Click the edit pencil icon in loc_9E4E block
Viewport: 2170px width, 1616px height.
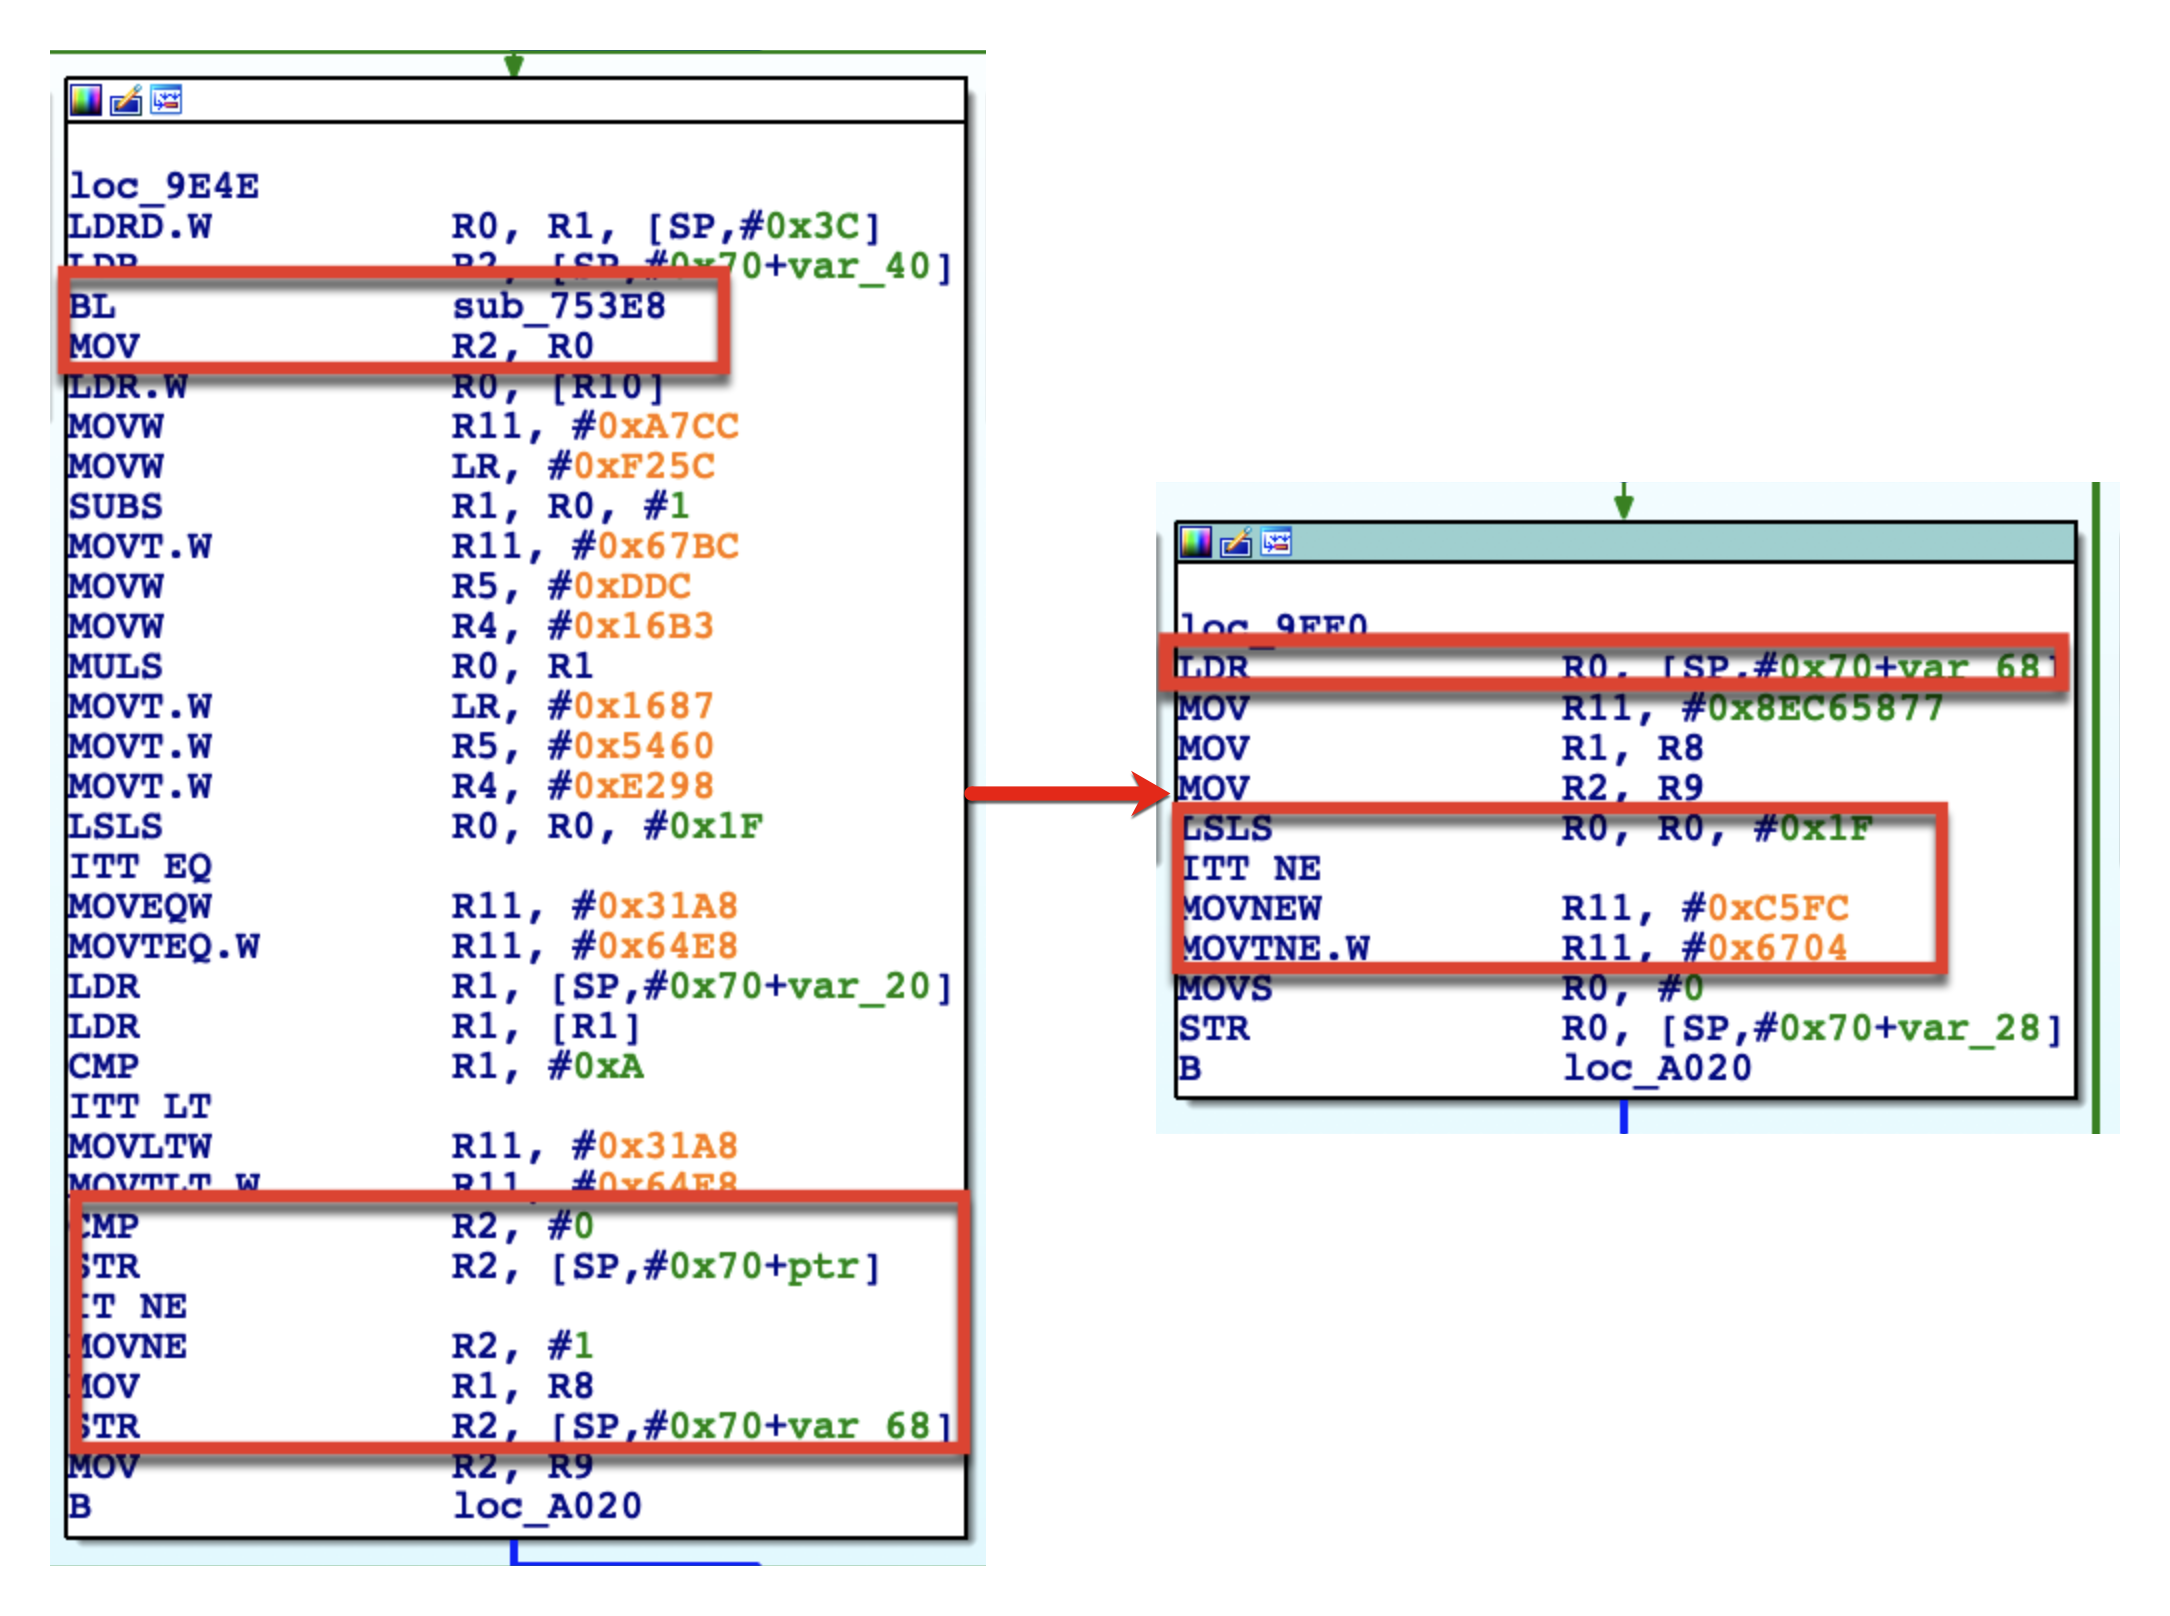tap(126, 100)
